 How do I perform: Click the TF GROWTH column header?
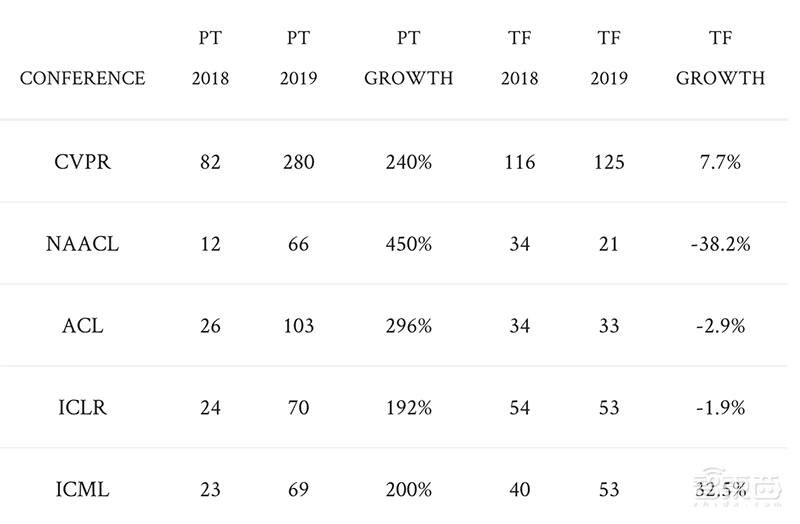pyautogui.click(x=720, y=58)
